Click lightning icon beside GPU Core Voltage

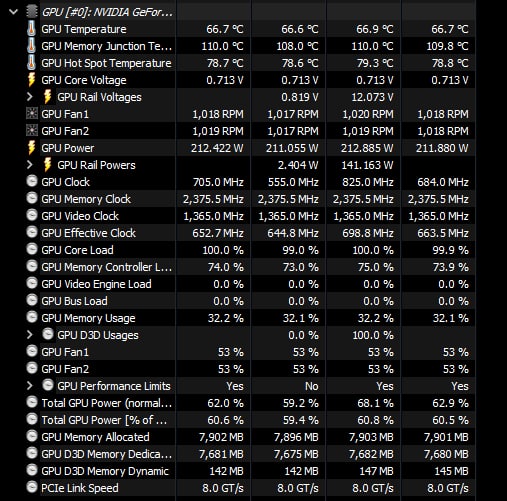click(31, 80)
